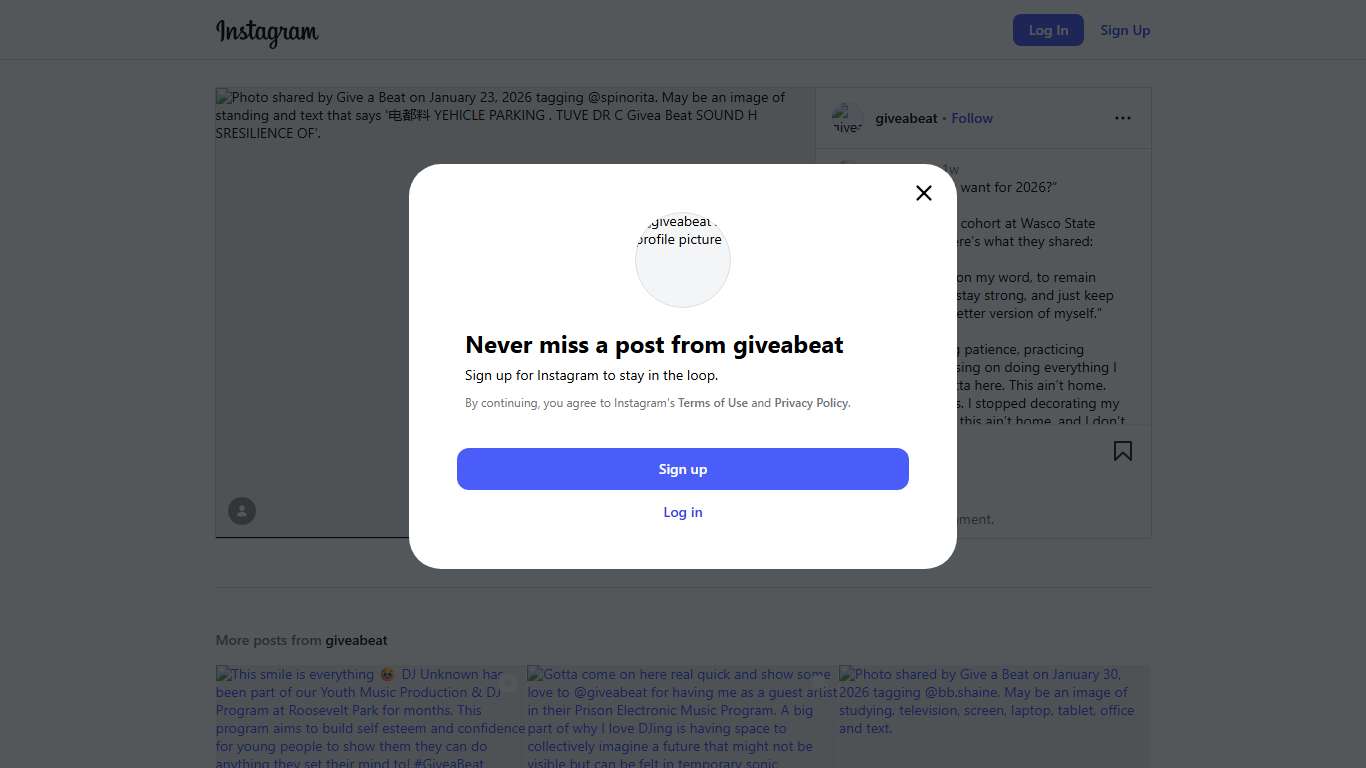Show tagged people on the photo

pyautogui.click(x=242, y=511)
